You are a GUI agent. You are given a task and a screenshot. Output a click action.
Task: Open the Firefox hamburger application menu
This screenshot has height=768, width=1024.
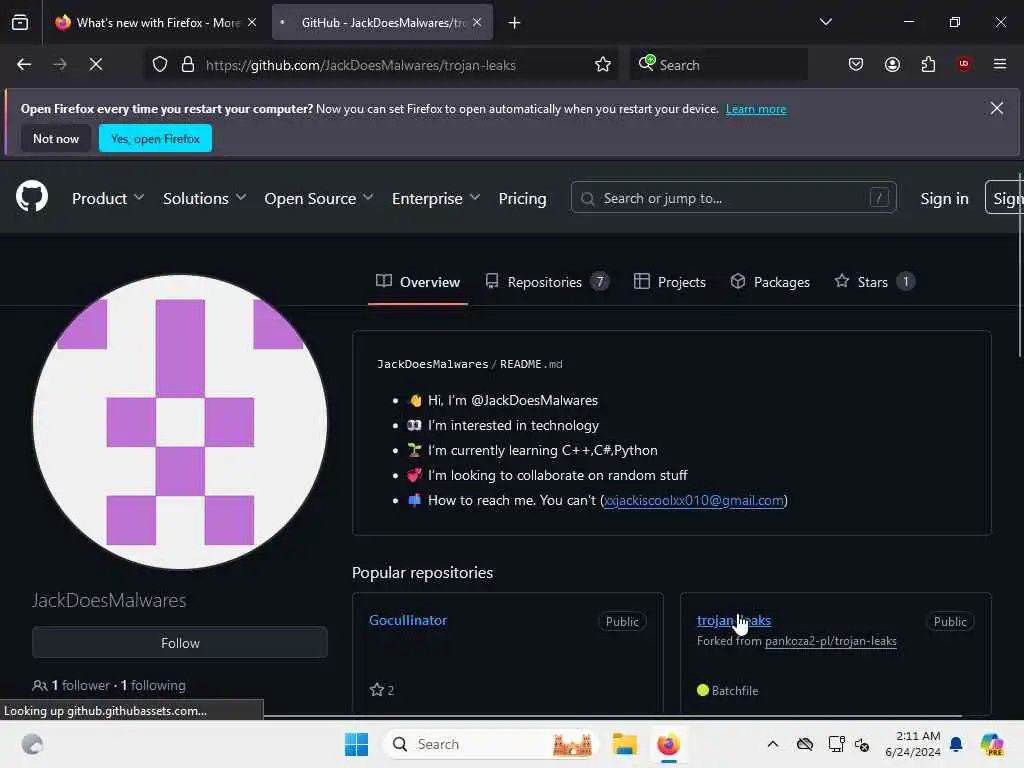pos(1000,64)
